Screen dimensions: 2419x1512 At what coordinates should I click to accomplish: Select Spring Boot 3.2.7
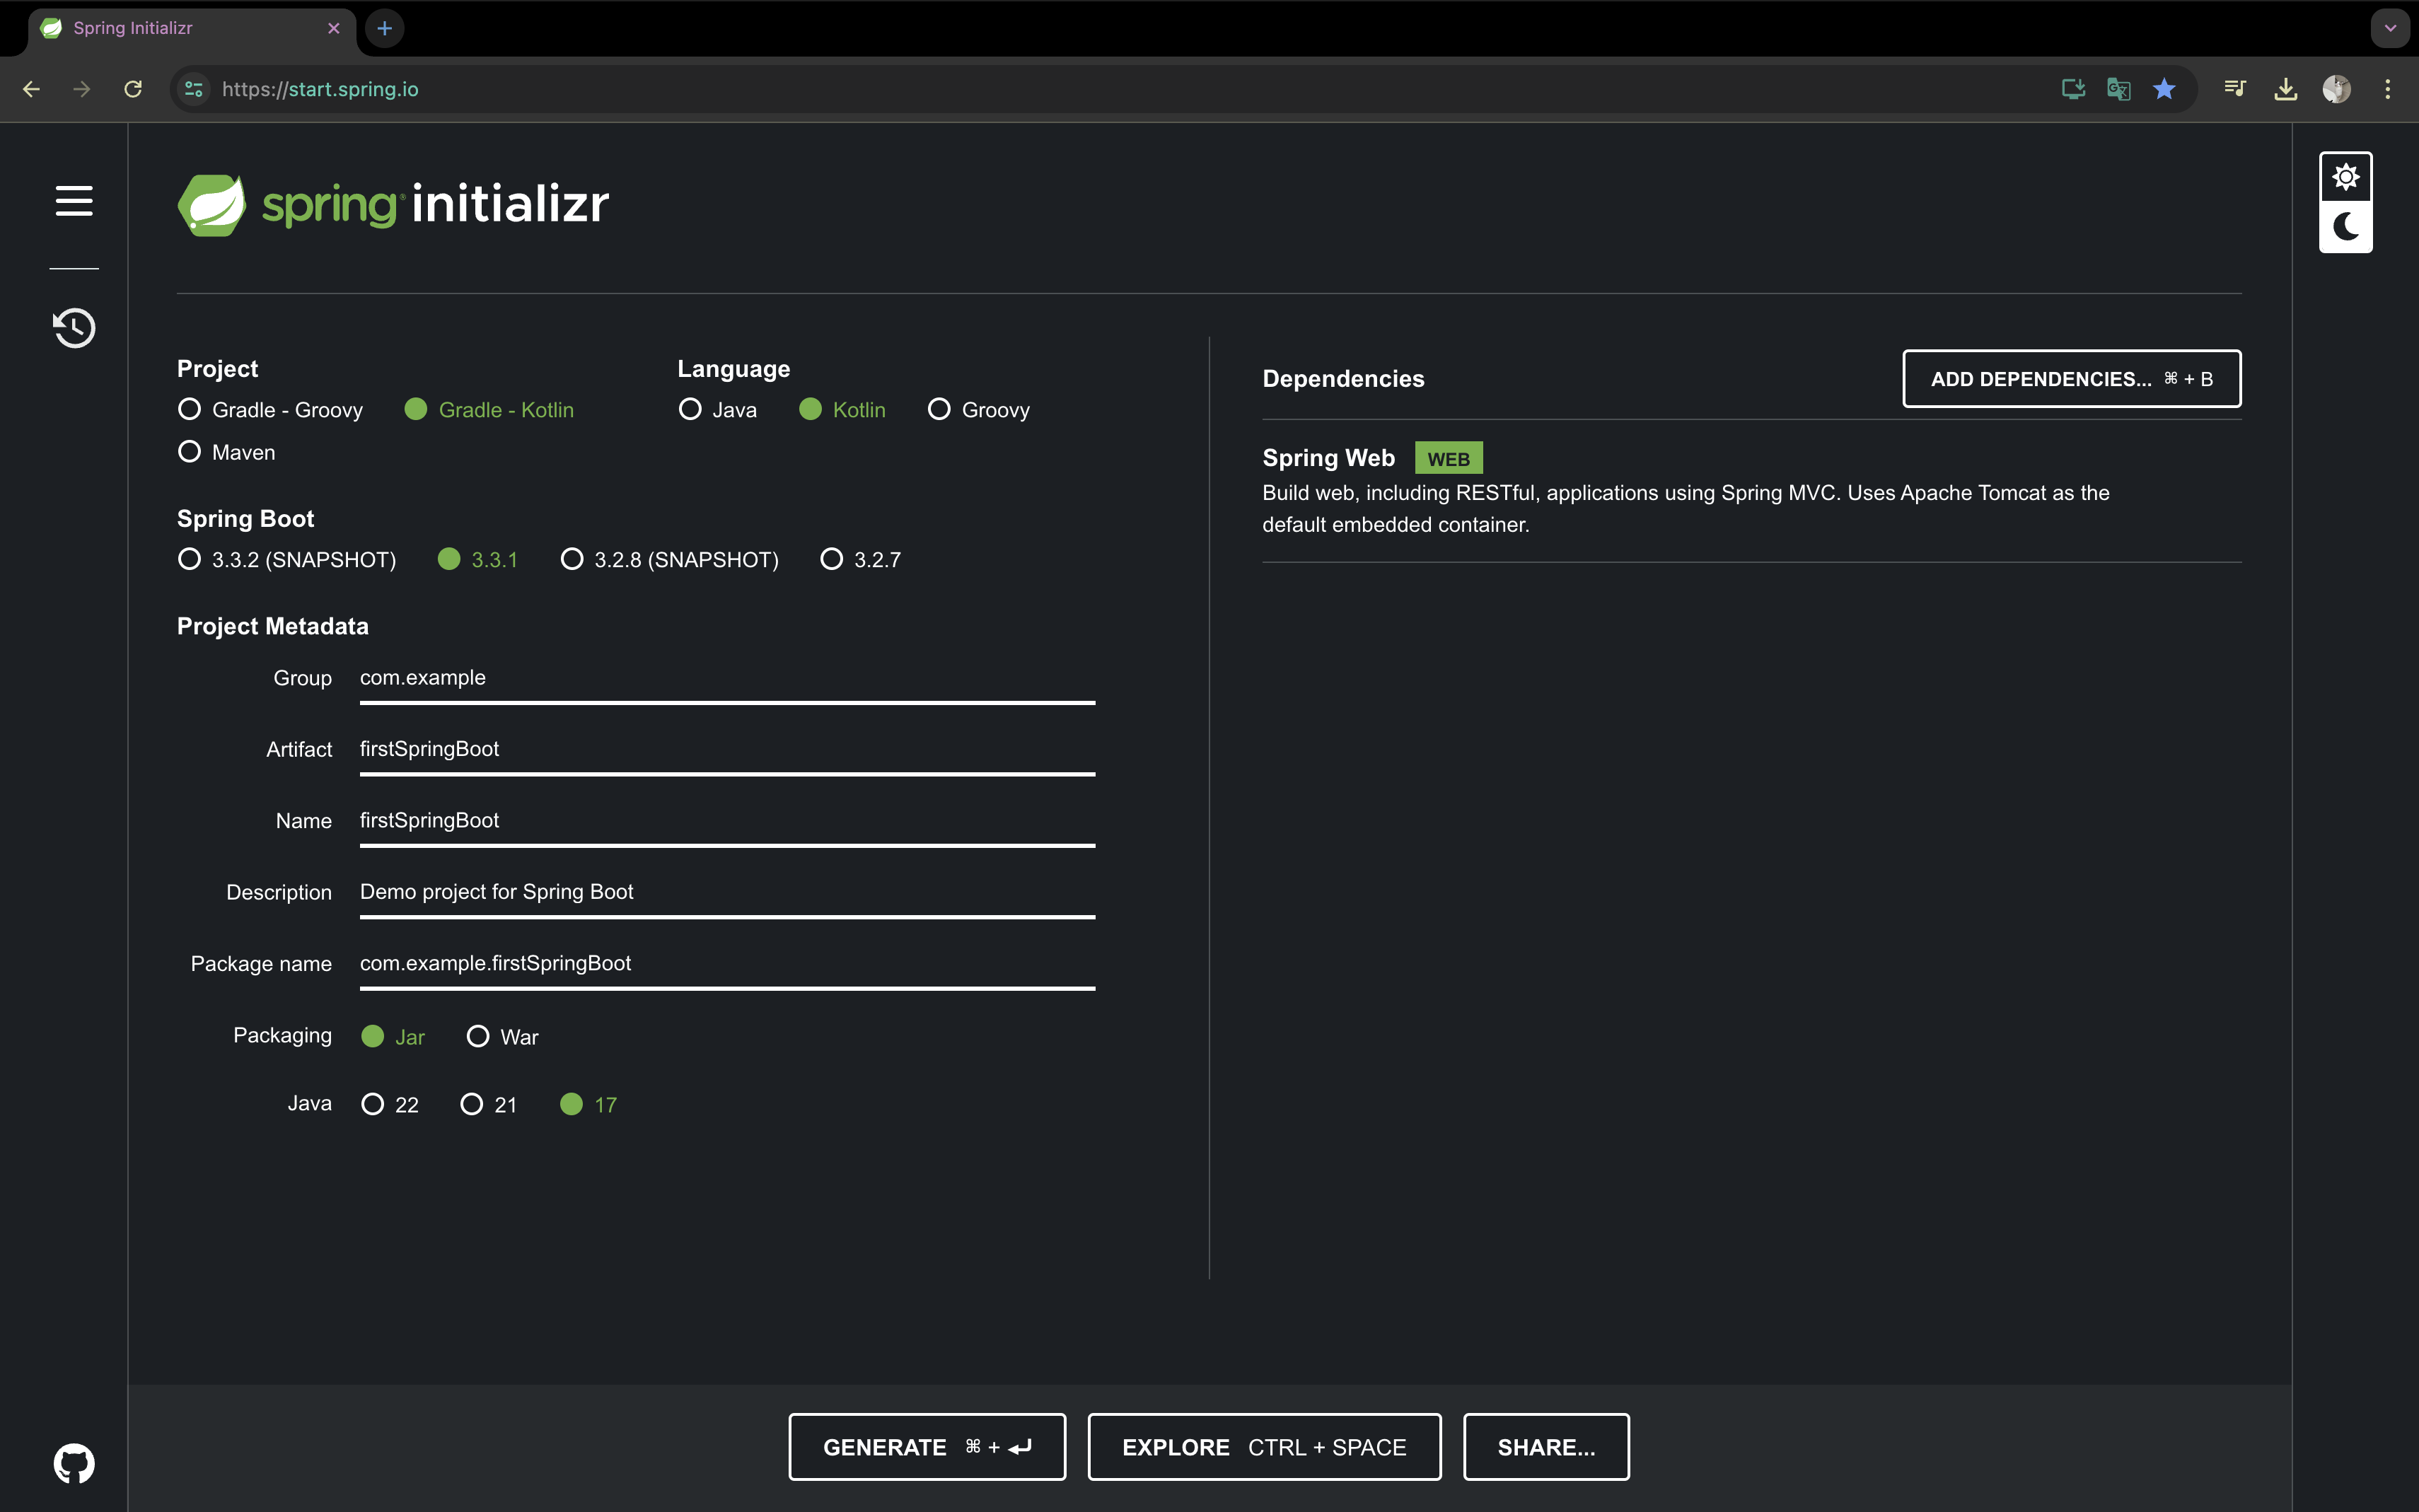pos(832,560)
